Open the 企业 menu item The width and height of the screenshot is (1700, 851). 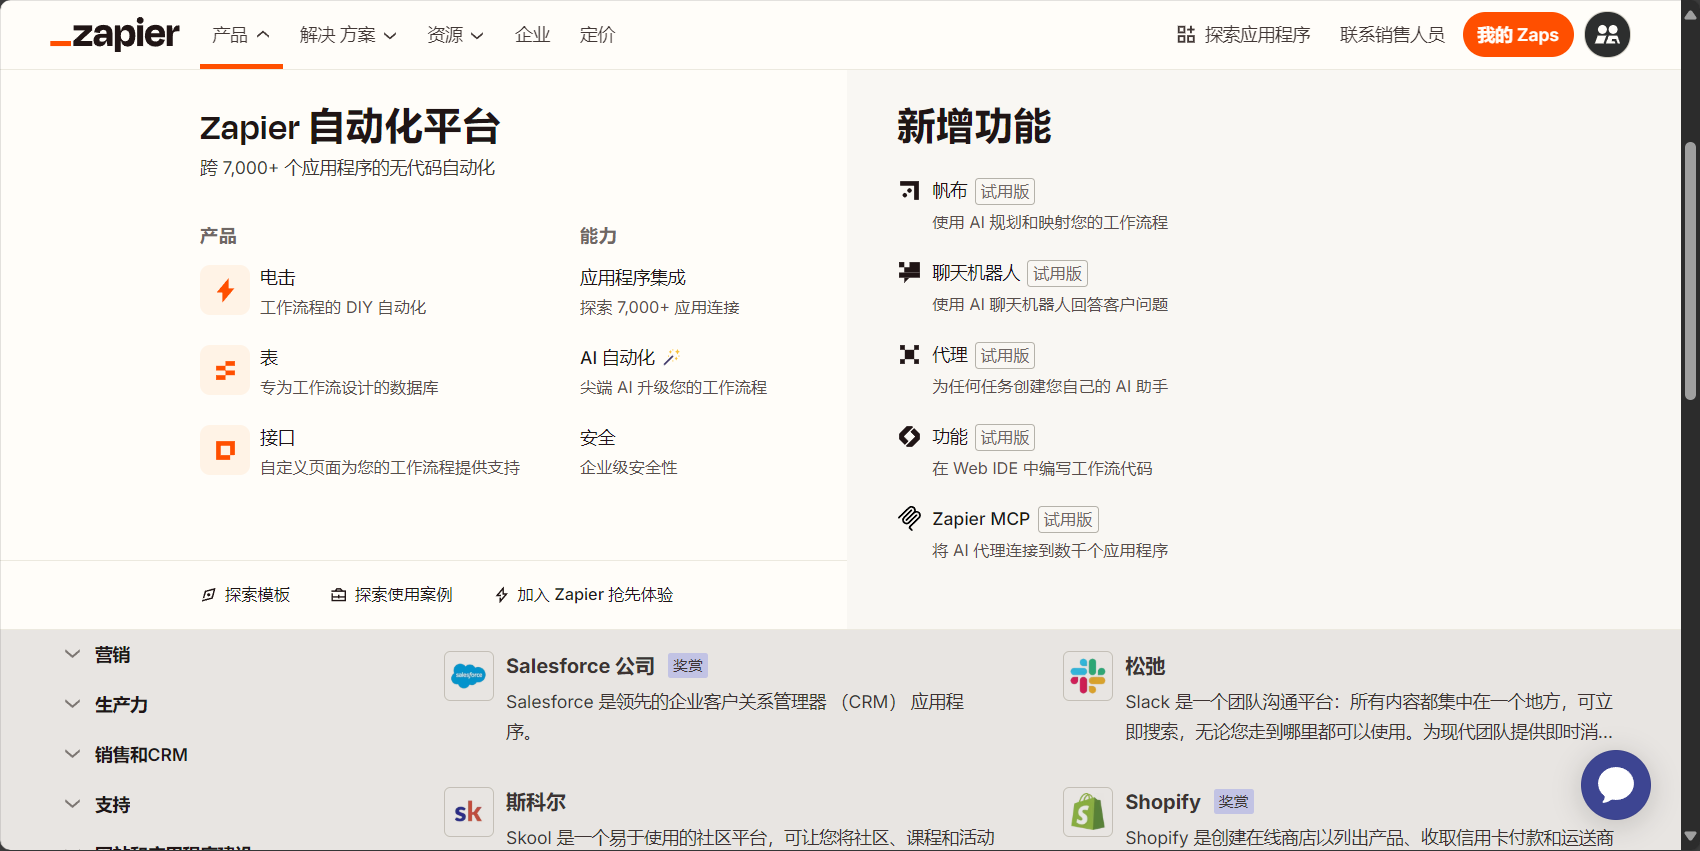coord(533,35)
